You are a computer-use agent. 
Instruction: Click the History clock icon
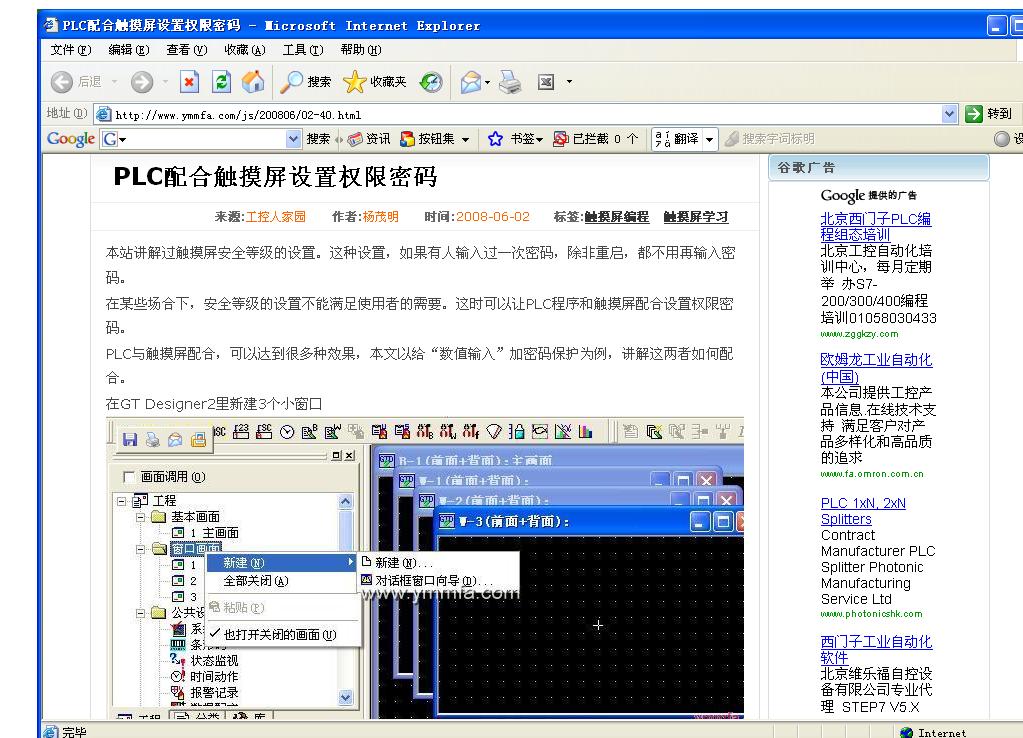tap(431, 82)
